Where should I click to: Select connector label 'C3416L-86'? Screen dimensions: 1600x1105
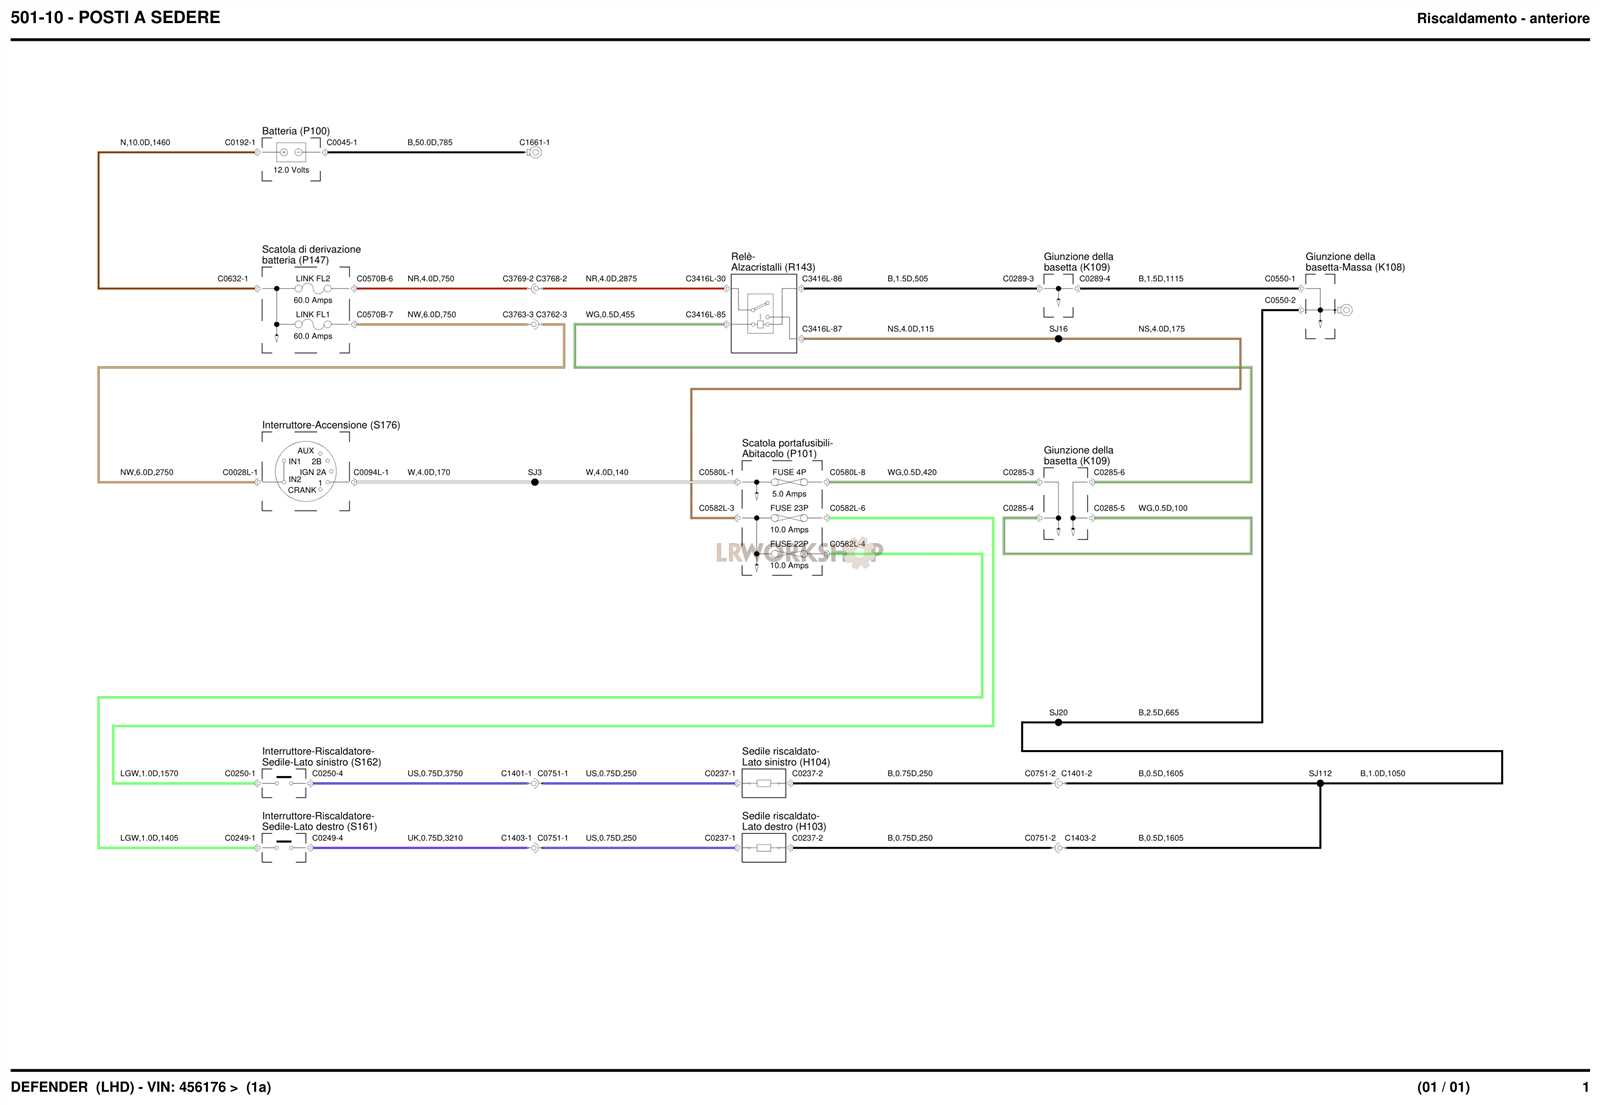(x=822, y=279)
